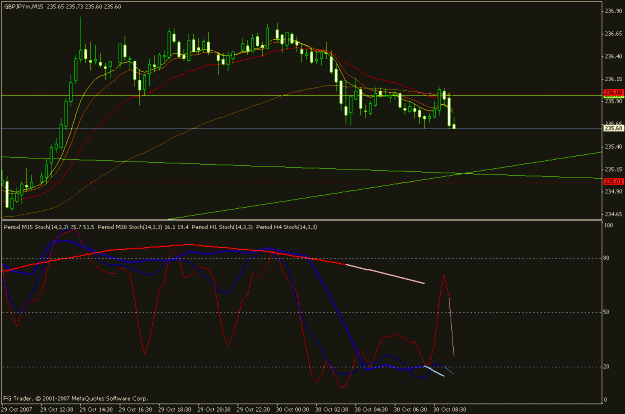Click the 236.40 price scale label
This screenshot has height=414, width=625.
(614, 56)
